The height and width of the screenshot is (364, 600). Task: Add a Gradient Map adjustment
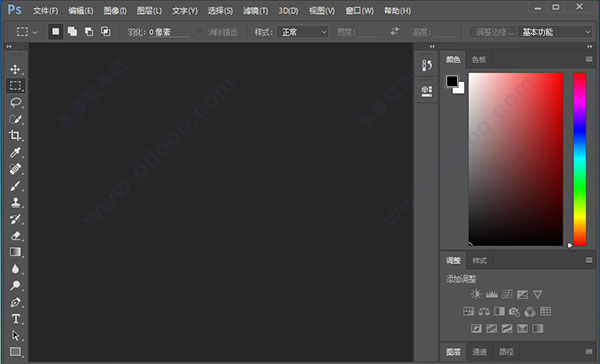coord(538,328)
